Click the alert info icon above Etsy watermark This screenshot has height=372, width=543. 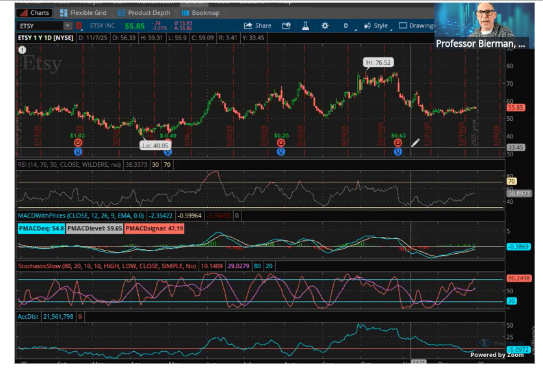pos(23,50)
